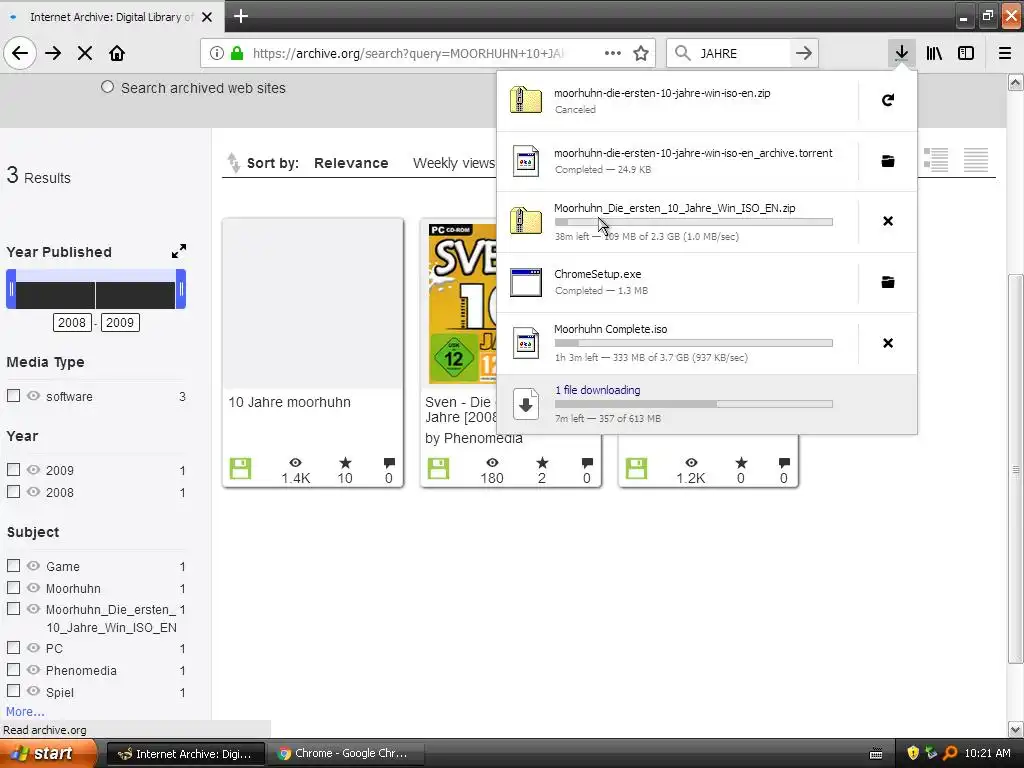
Task: Click the security shield tray icon
Action: coord(913,754)
